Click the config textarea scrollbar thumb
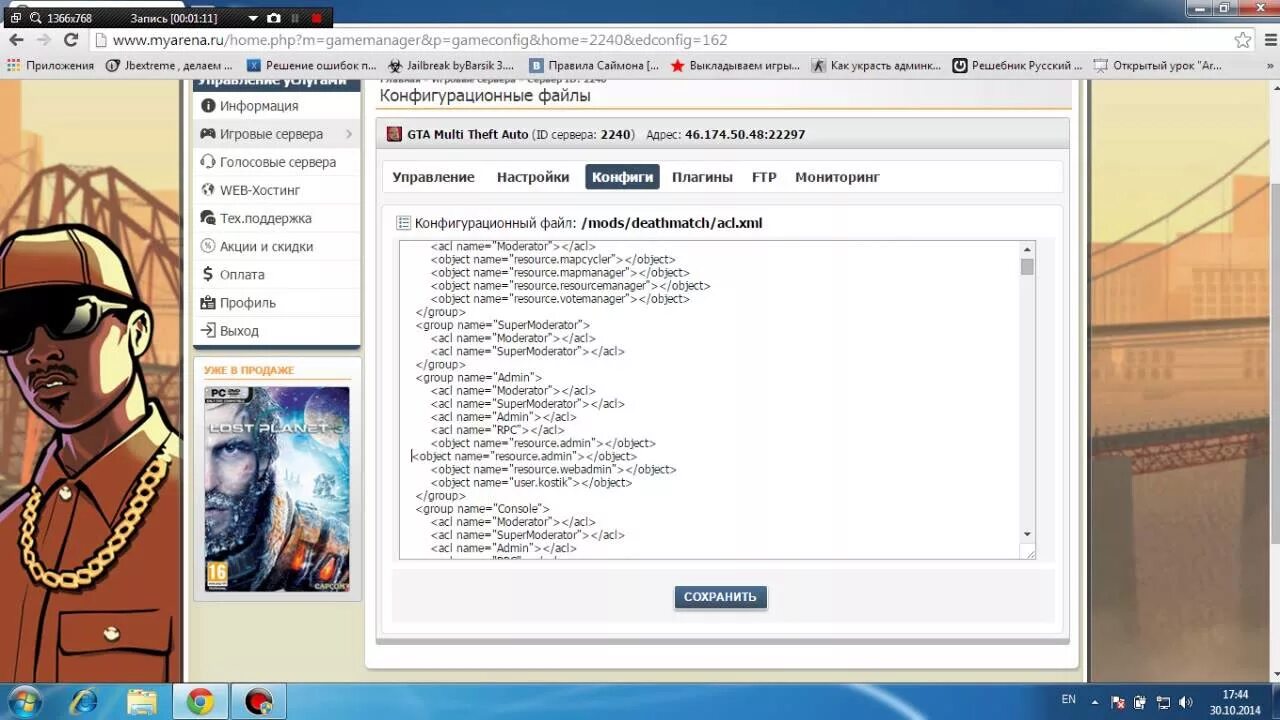Image resolution: width=1280 pixels, height=720 pixels. pyautogui.click(x=1027, y=266)
